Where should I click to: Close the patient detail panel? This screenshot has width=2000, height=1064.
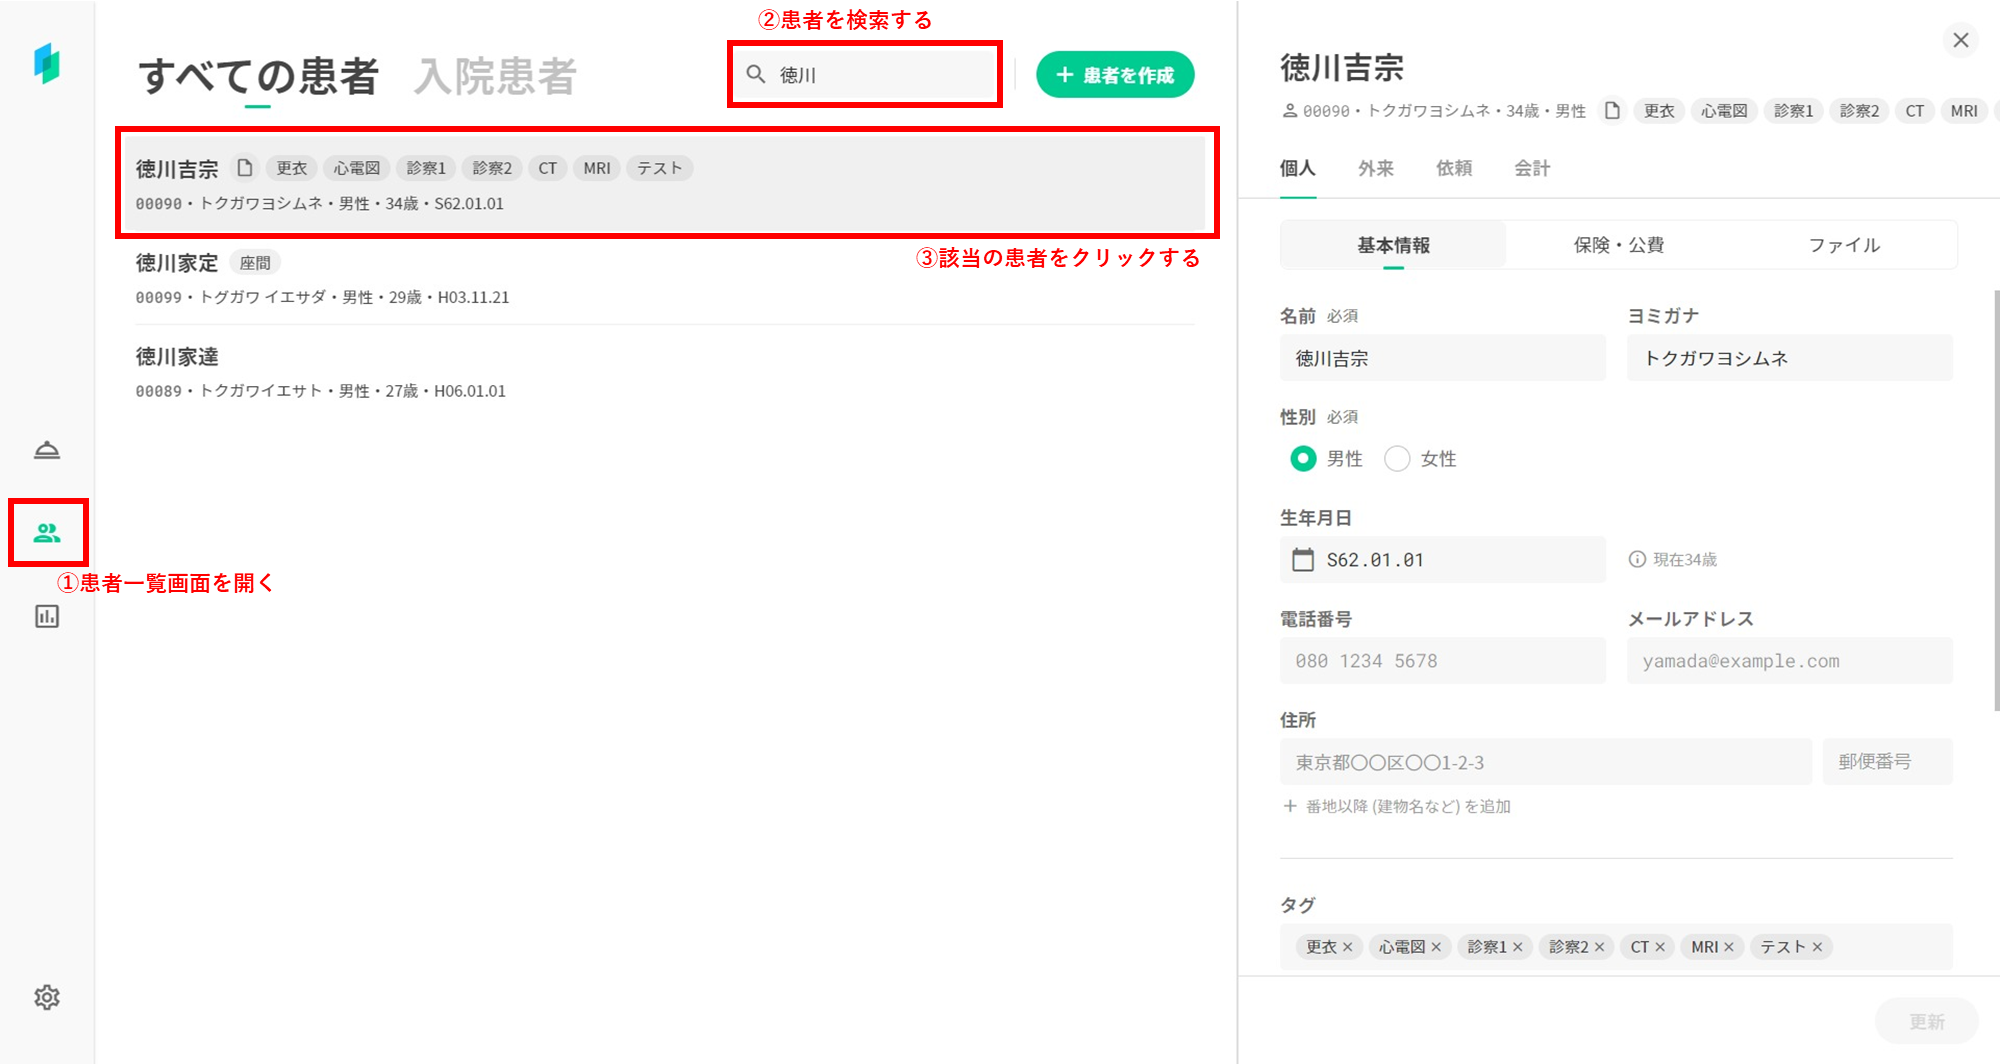pyautogui.click(x=1961, y=40)
